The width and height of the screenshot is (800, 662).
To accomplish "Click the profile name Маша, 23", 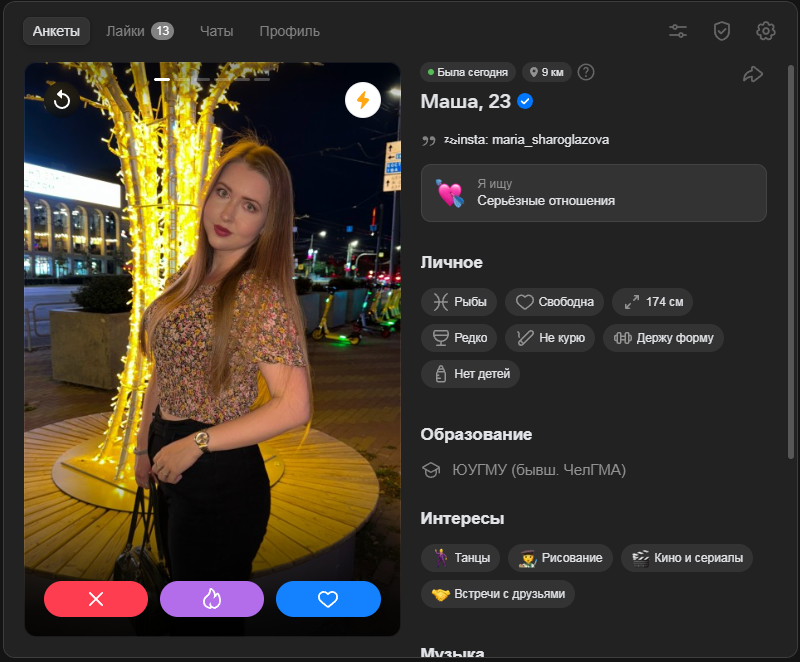I will [465, 101].
